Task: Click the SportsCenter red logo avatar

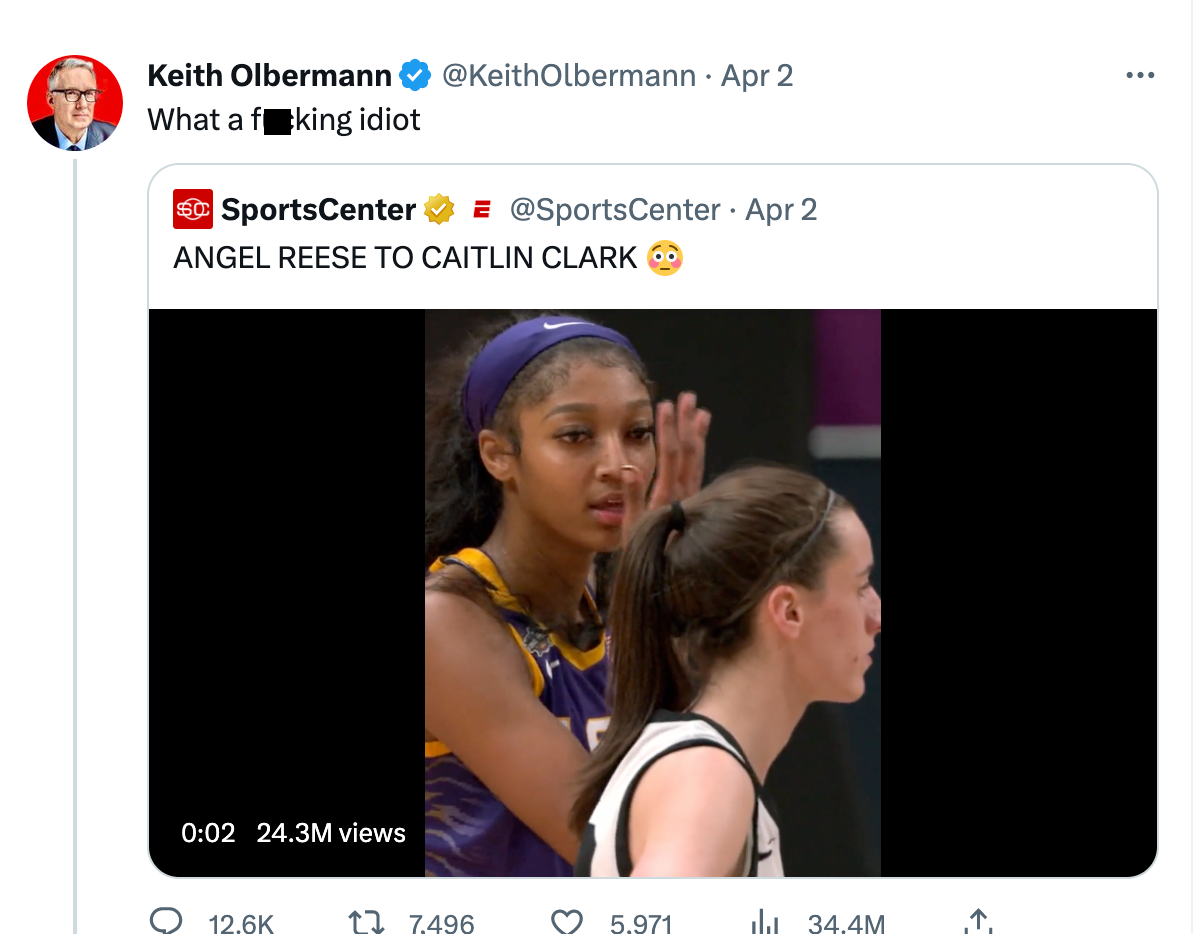Action: click(193, 209)
